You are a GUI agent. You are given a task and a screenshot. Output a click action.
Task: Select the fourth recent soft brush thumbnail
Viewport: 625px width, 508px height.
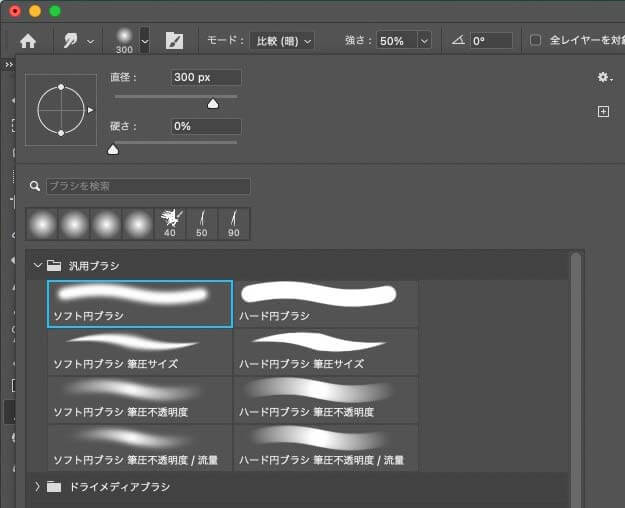[138, 224]
